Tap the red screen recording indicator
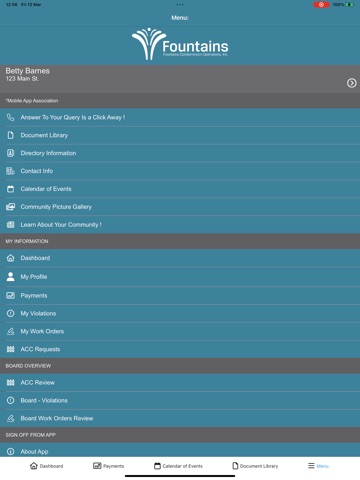Image resolution: width=360 pixels, height=480 pixels. pyautogui.click(x=321, y=5)
